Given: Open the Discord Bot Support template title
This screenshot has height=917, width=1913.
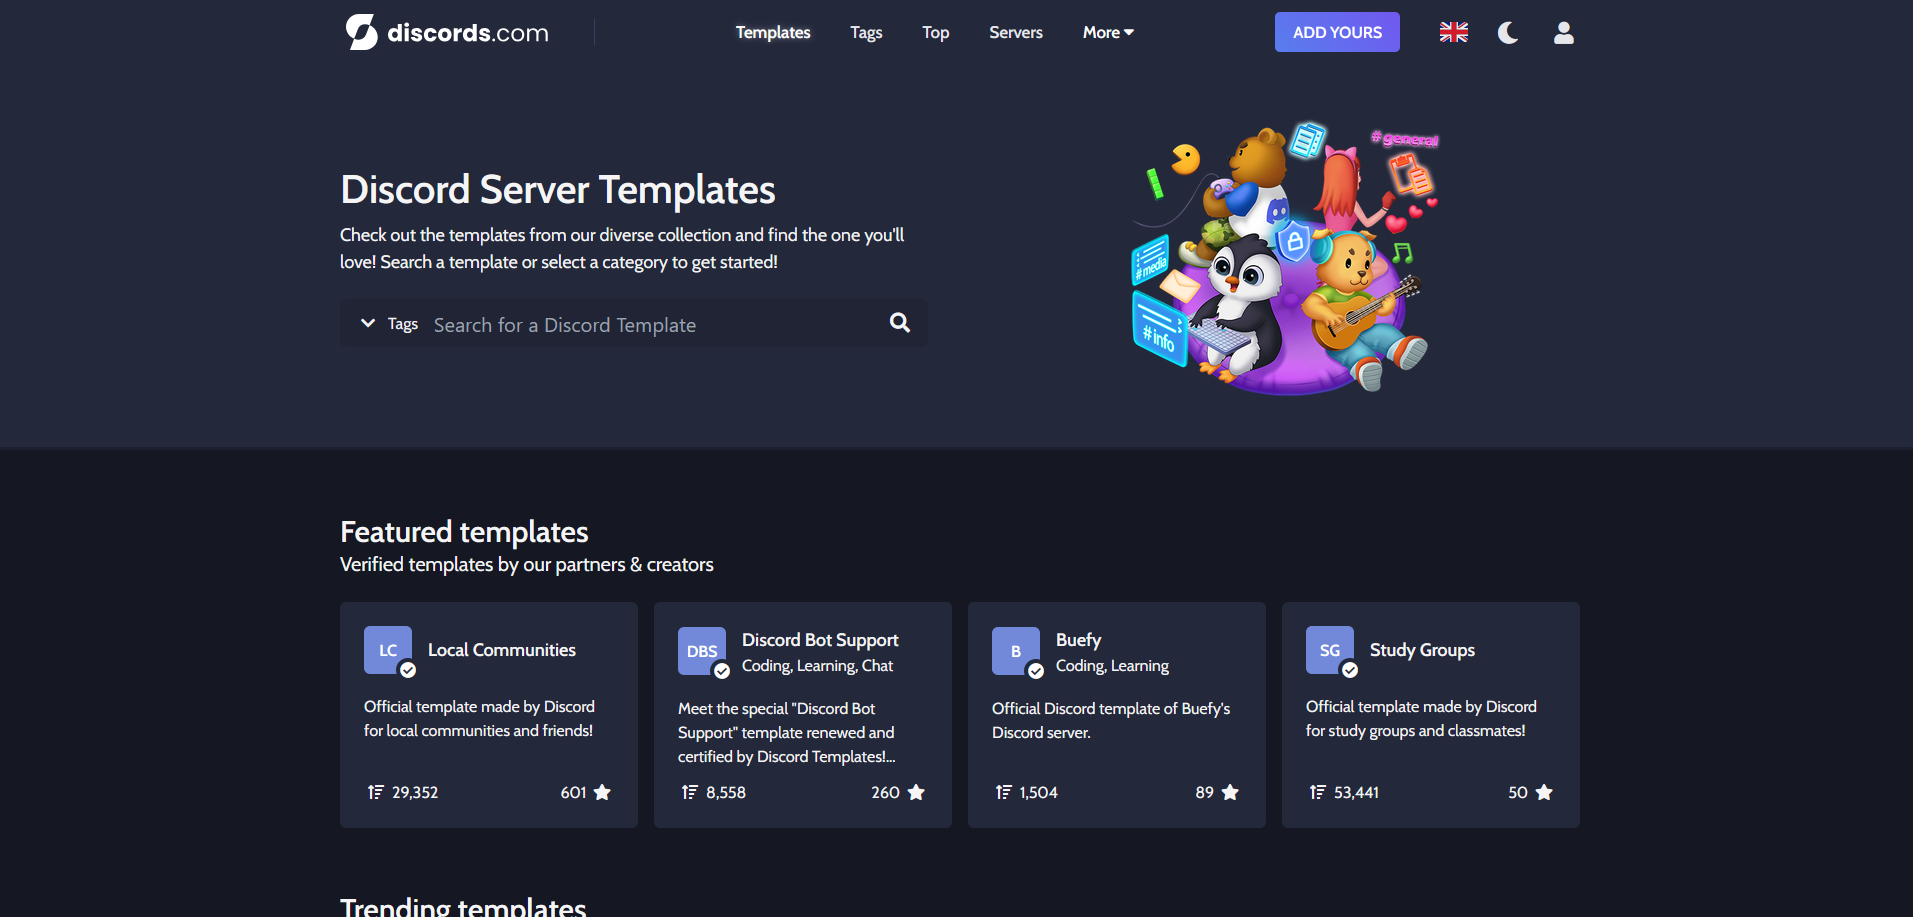Looking at the screenshot, I should [x=820, y=640].
